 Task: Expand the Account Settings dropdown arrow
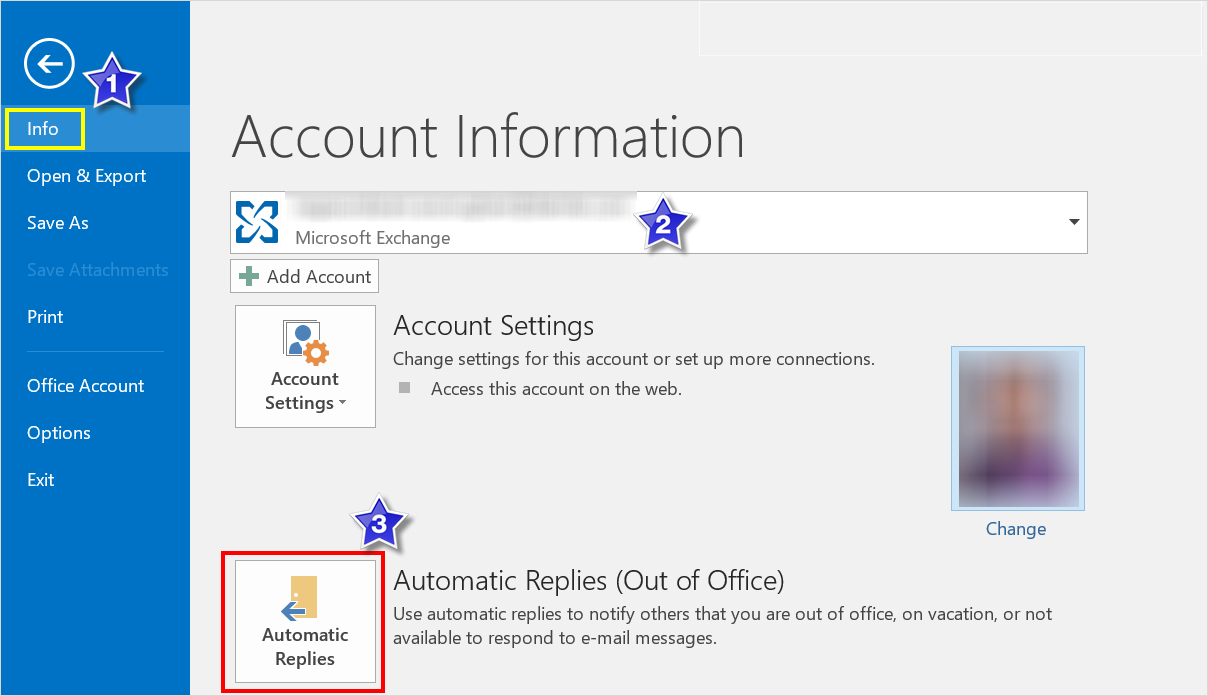click(x=343, y=404)
